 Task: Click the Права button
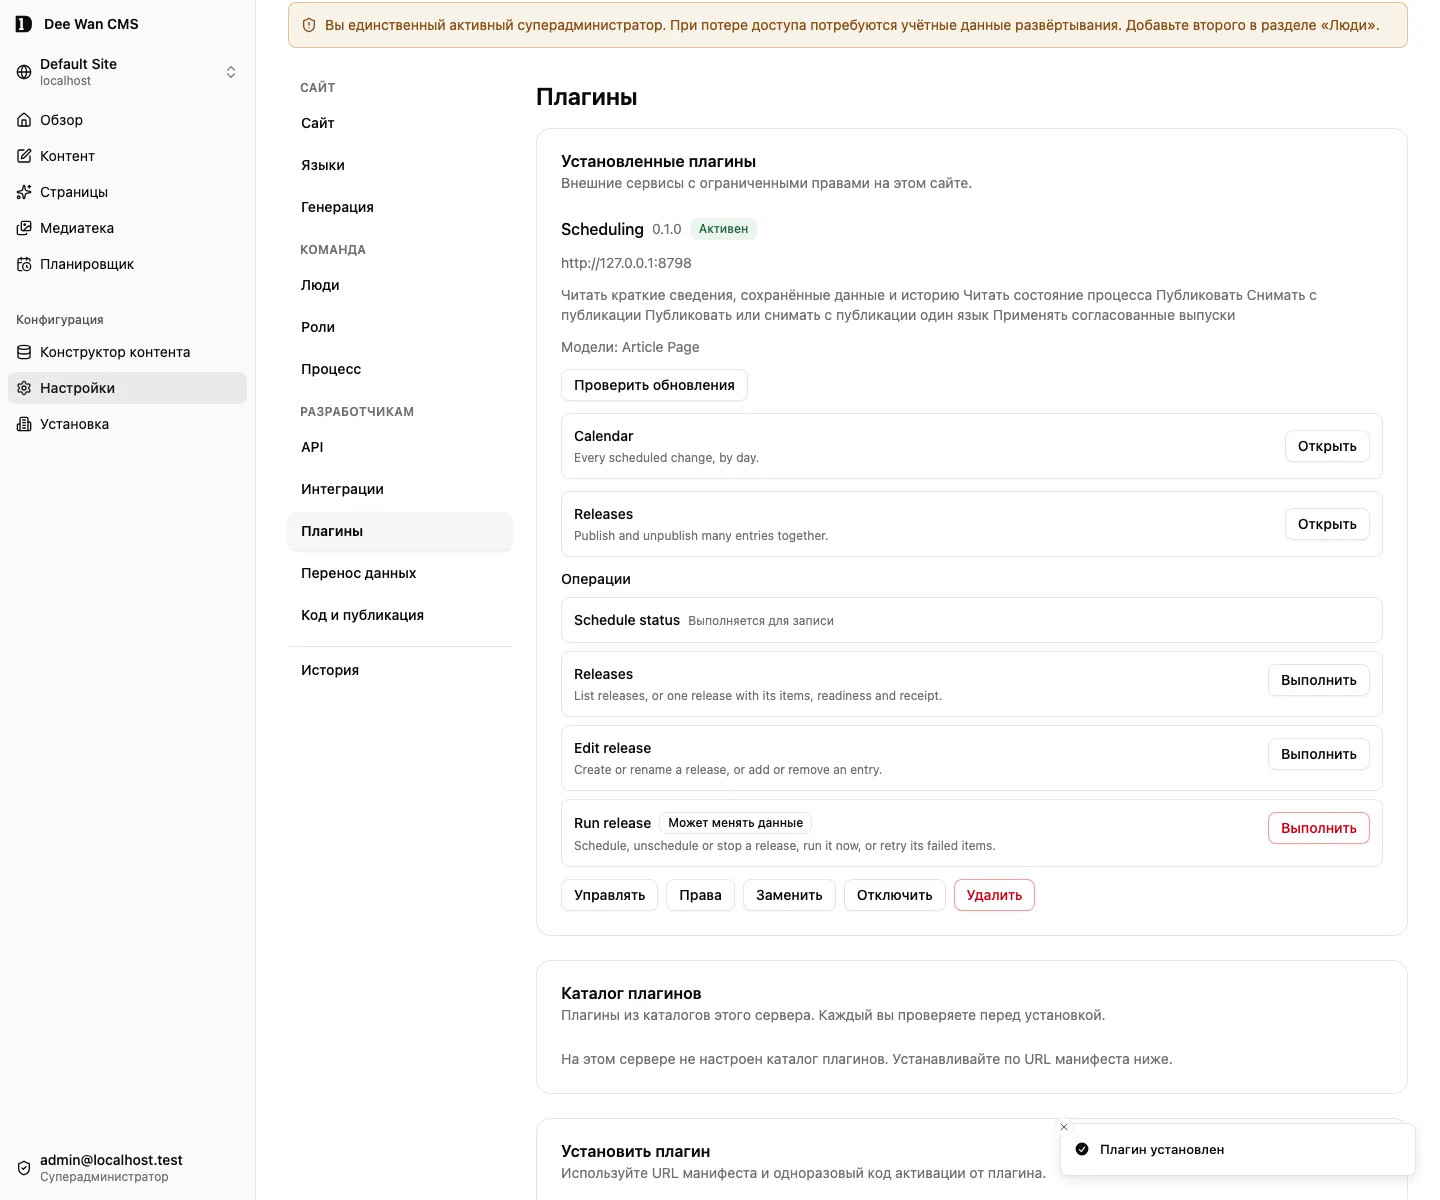click(x=700, y=895)
